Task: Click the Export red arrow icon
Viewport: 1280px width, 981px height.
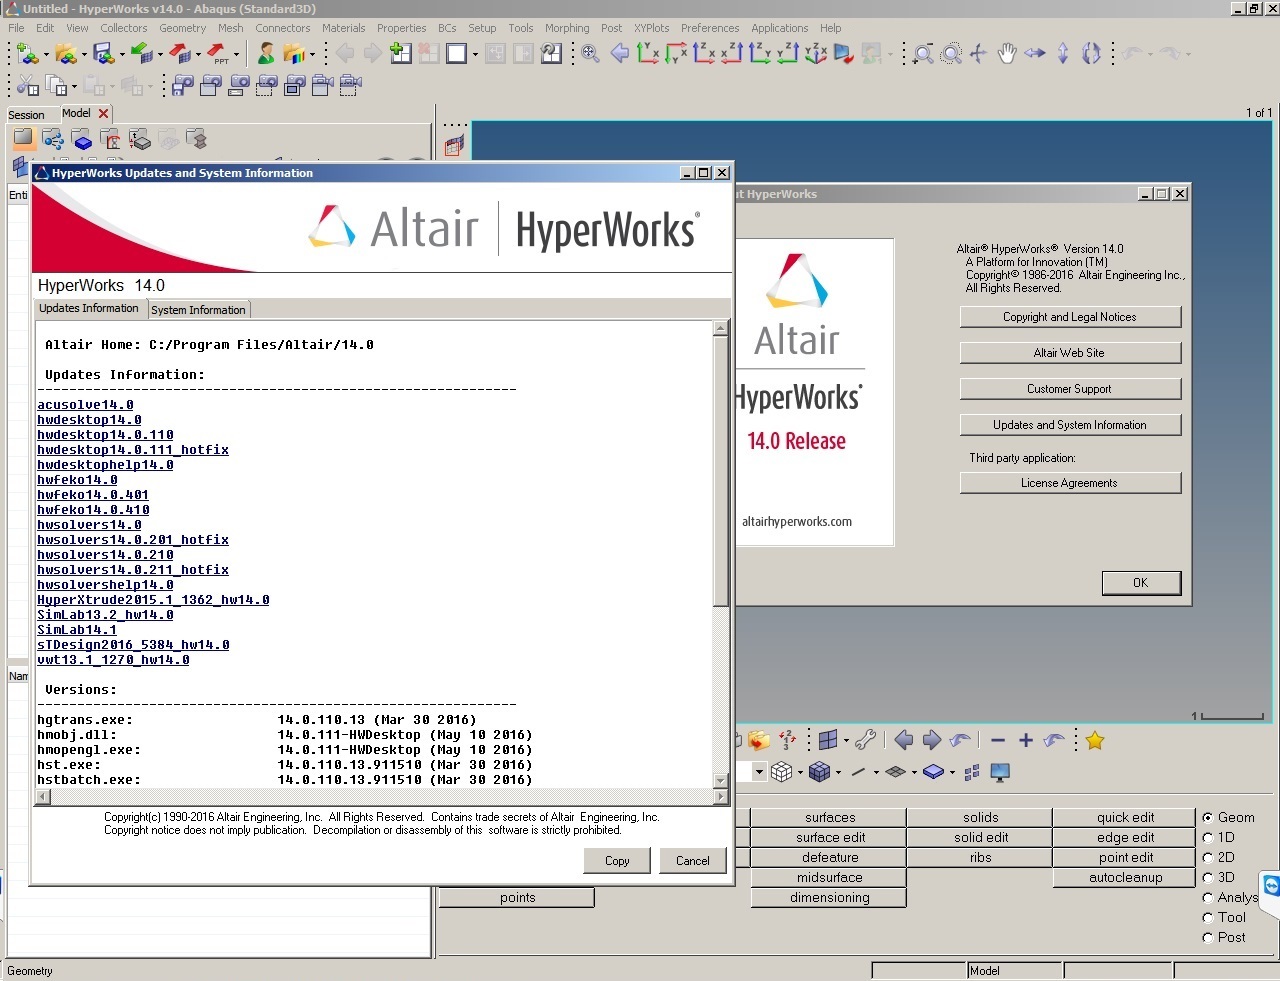Action: coord(179,53)
